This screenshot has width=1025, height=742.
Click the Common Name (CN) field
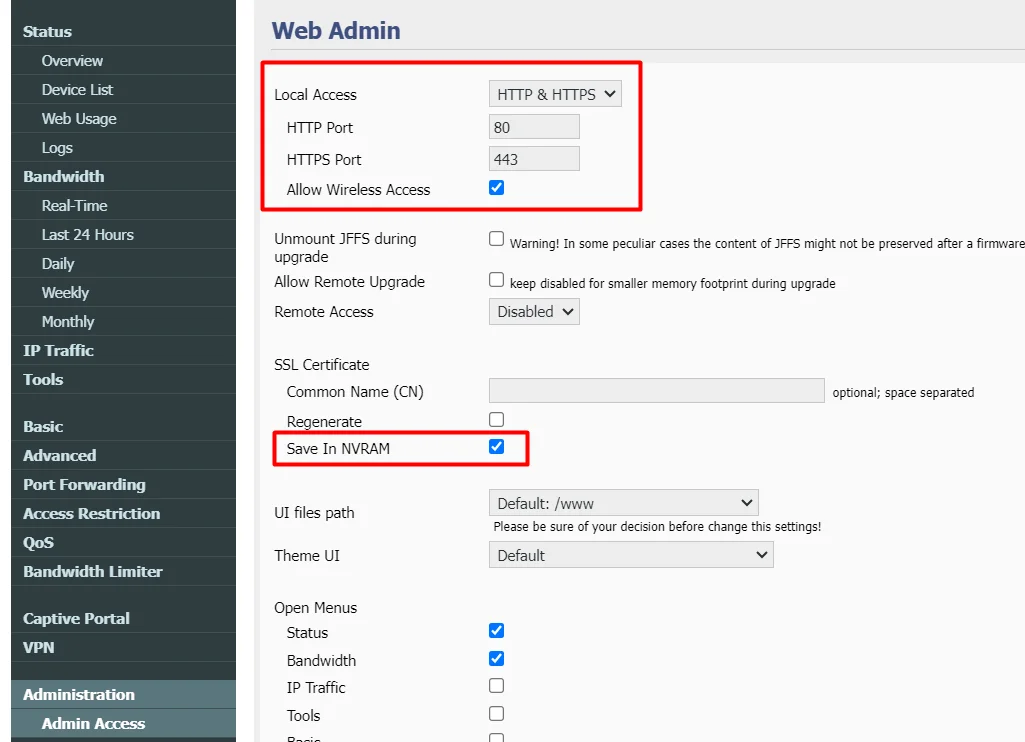(x=656, y=391)
